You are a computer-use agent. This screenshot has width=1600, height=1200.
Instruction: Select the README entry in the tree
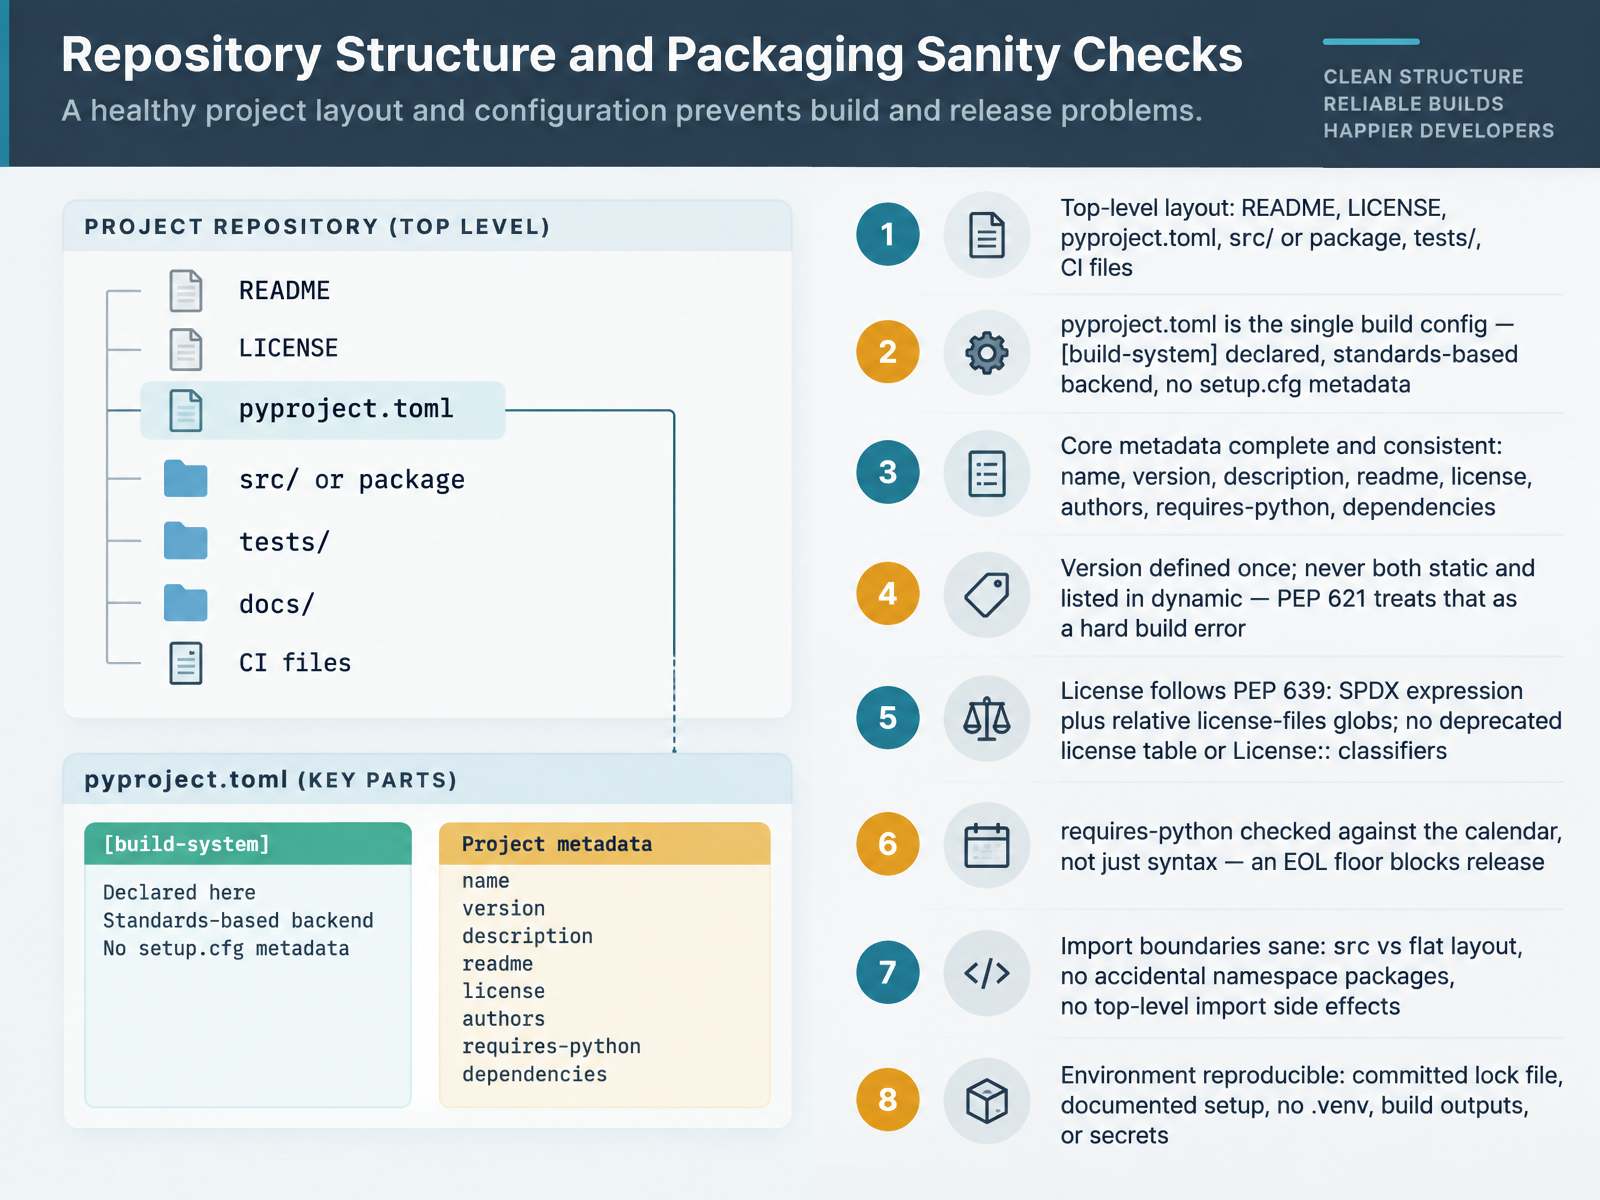pos(284,291)
